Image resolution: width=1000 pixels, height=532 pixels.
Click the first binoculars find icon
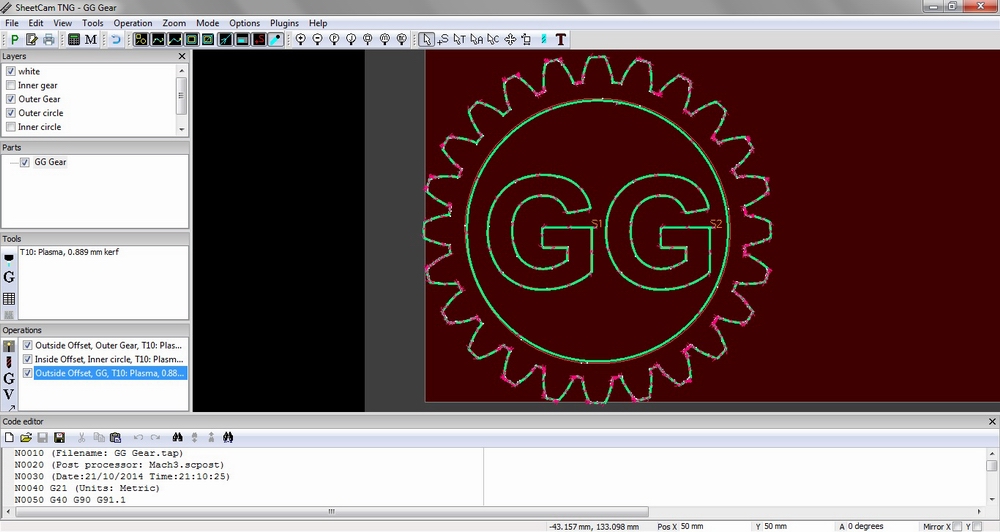click(x=177, y=438)
